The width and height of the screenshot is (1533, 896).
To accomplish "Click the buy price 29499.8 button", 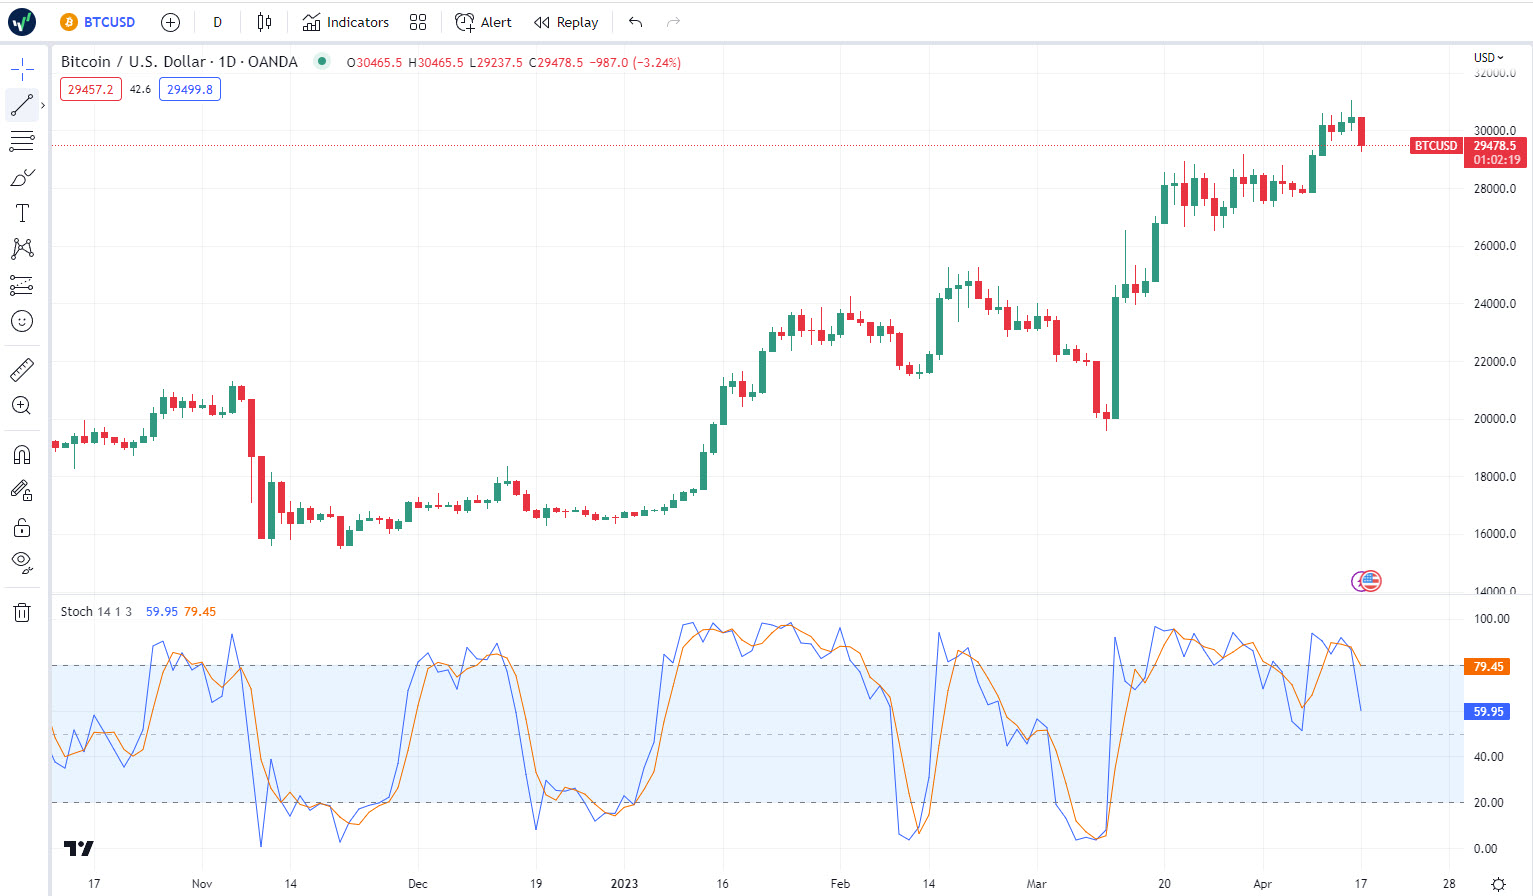I will (x=190, y=89).
